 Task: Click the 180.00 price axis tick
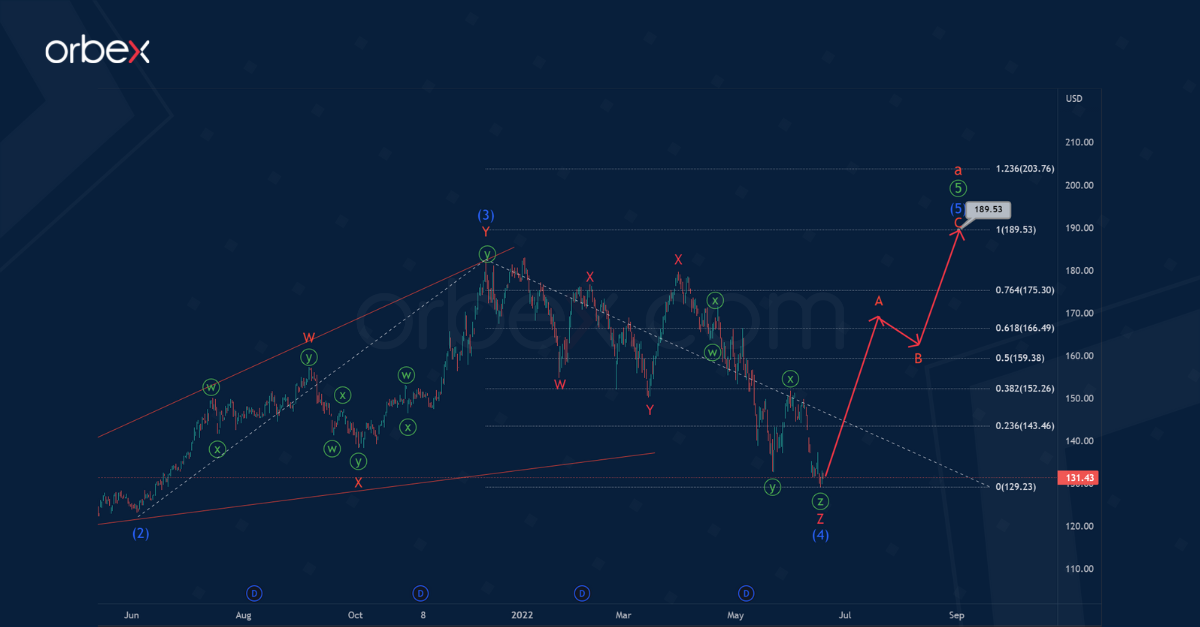[1079, 270]
